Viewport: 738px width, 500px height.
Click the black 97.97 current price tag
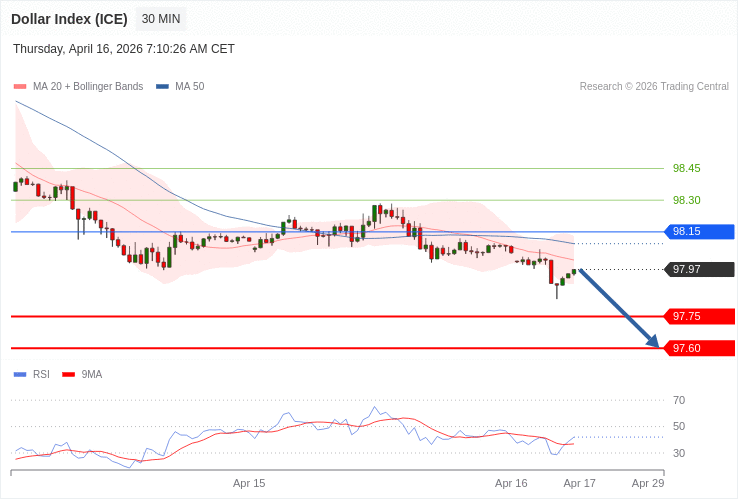click(699, 269)
